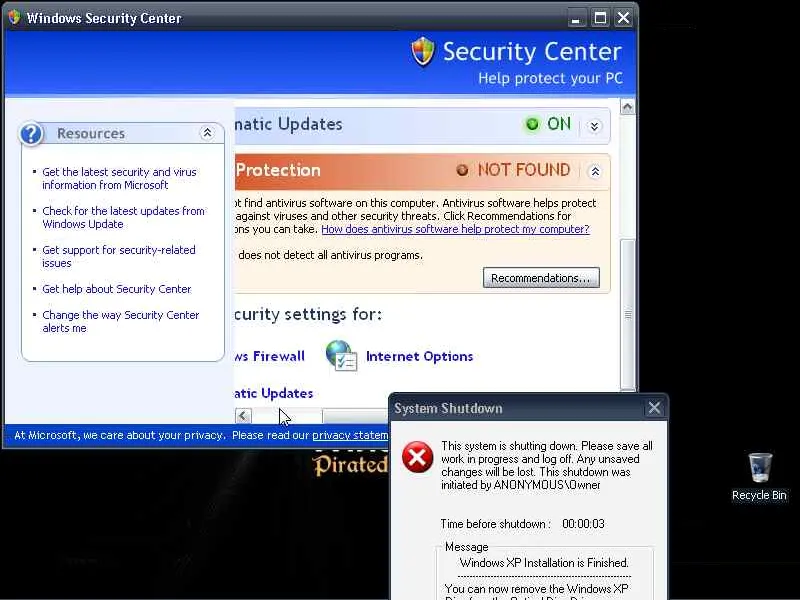Open the privacy statement link
800x600 pixels.
click(350, 435)
